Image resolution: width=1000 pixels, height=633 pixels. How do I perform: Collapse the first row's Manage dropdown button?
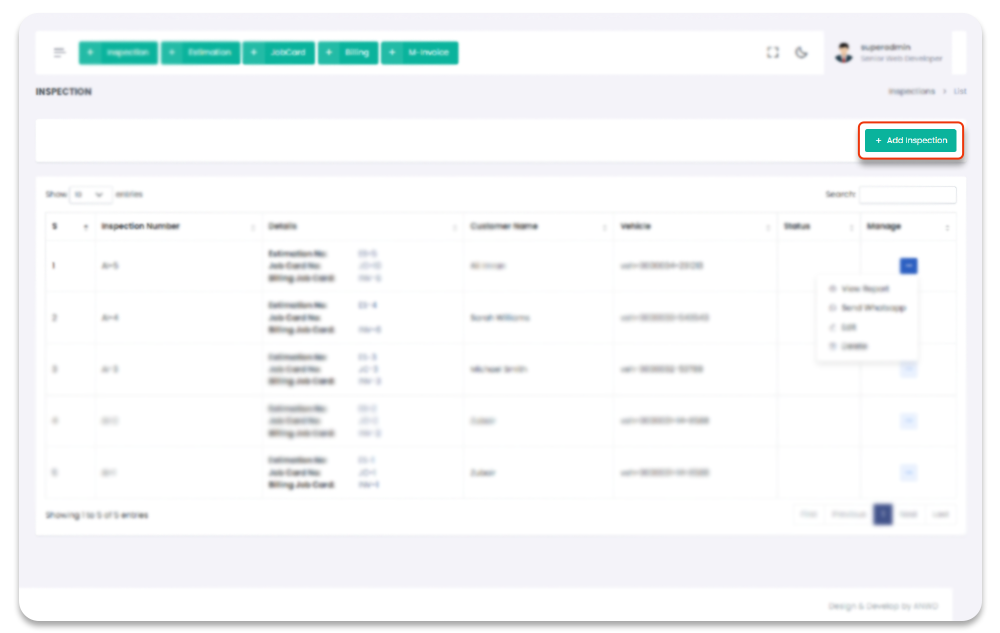tap(908, 266)
